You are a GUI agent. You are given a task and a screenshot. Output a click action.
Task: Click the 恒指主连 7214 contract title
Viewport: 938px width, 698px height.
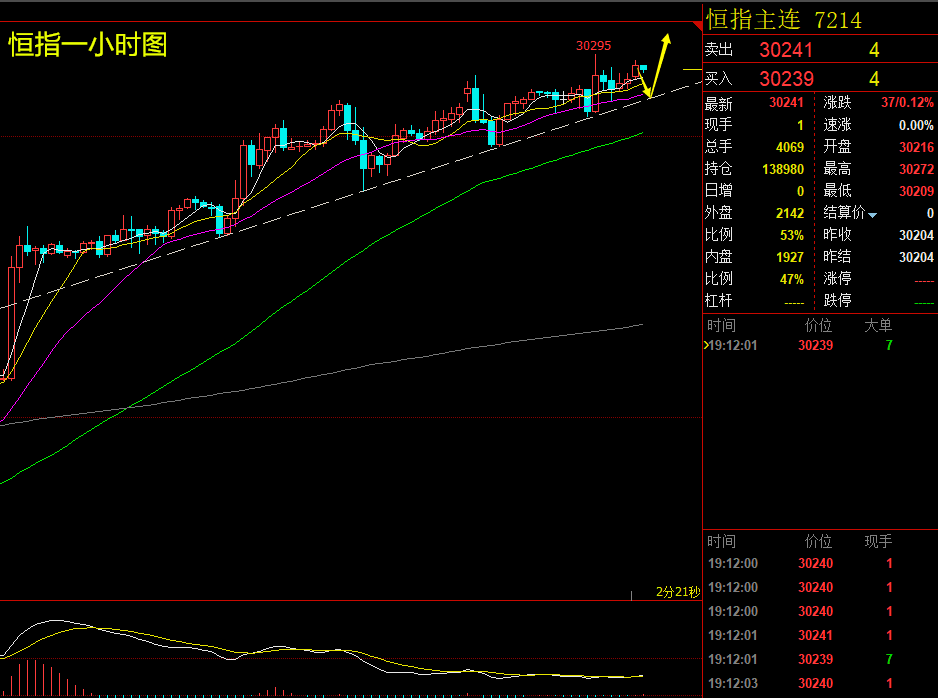pyautogui.click(x=784, y=20)
